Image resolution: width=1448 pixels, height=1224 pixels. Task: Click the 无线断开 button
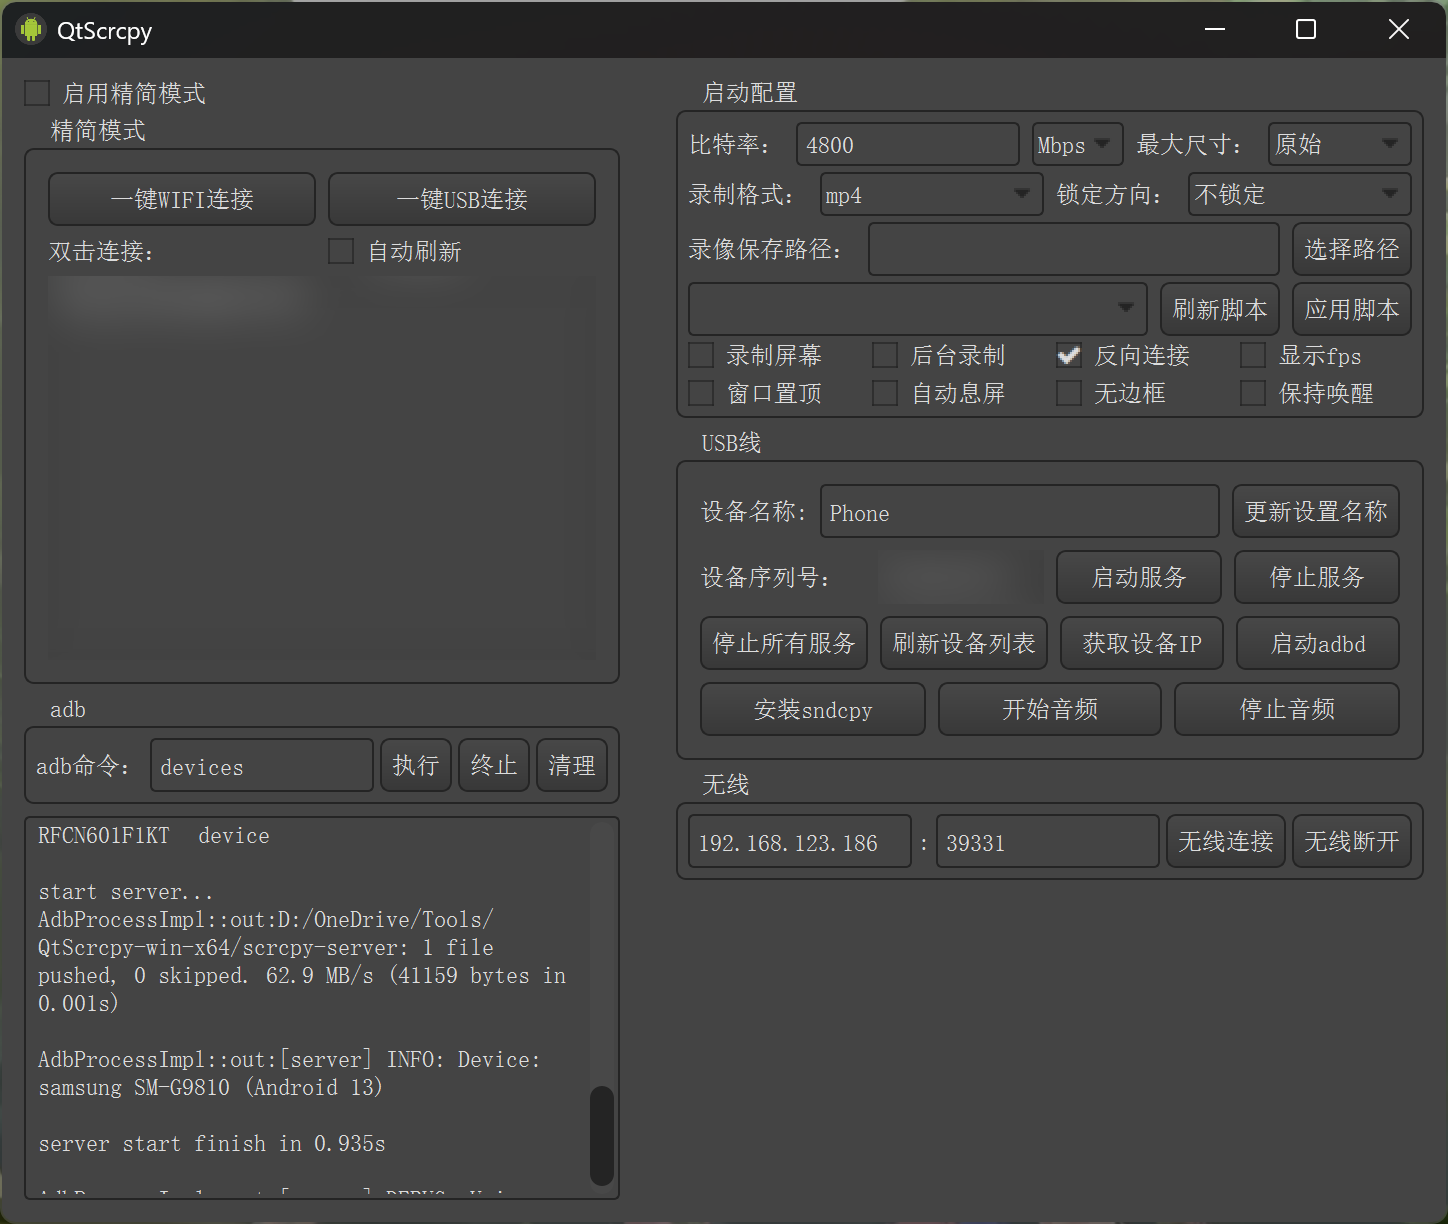point(1352,841)
